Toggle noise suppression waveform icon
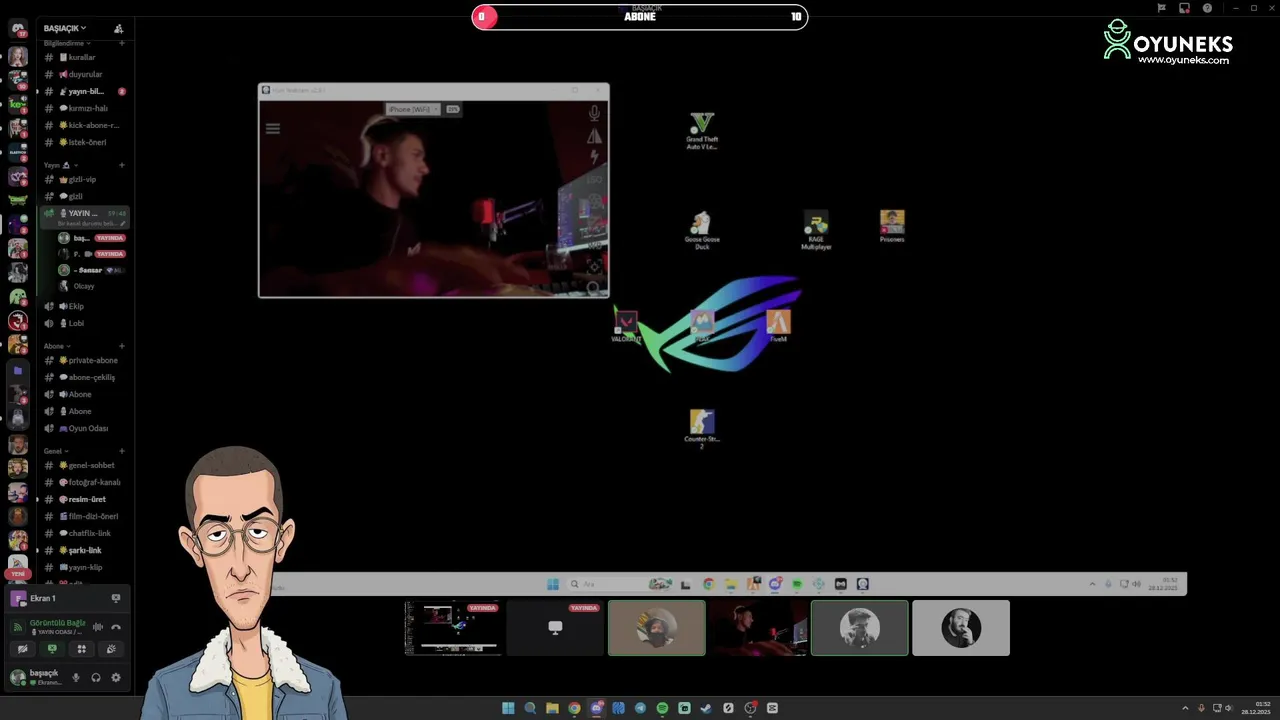The image size is (1280, 720). [x=98, y=627]
